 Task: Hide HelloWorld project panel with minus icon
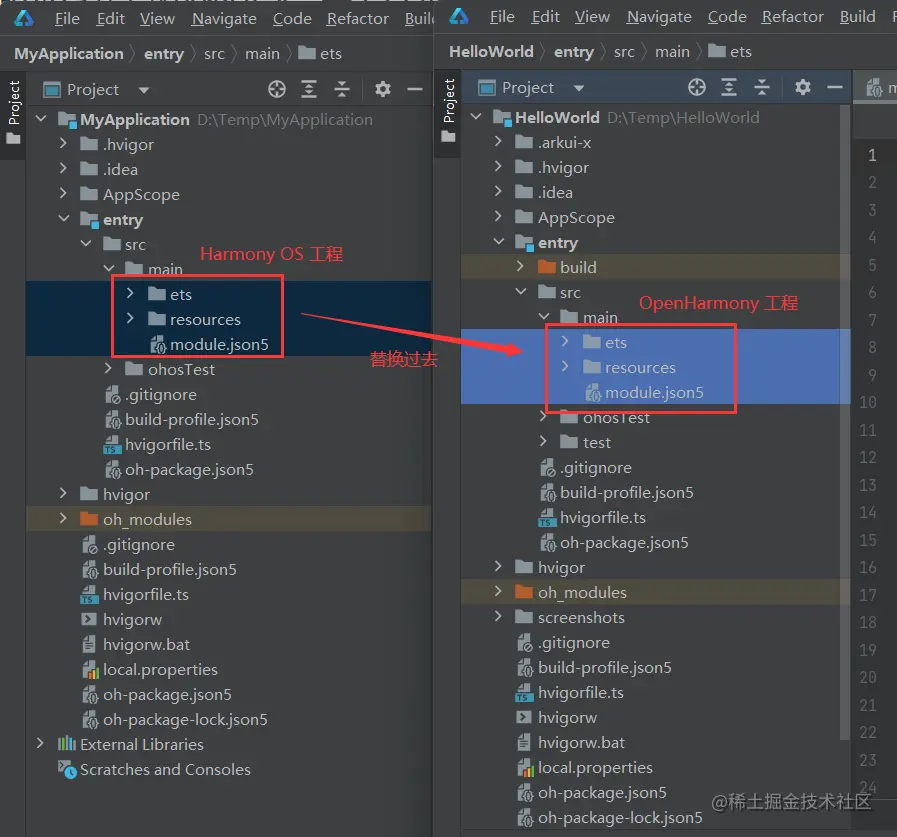(835, 88)
